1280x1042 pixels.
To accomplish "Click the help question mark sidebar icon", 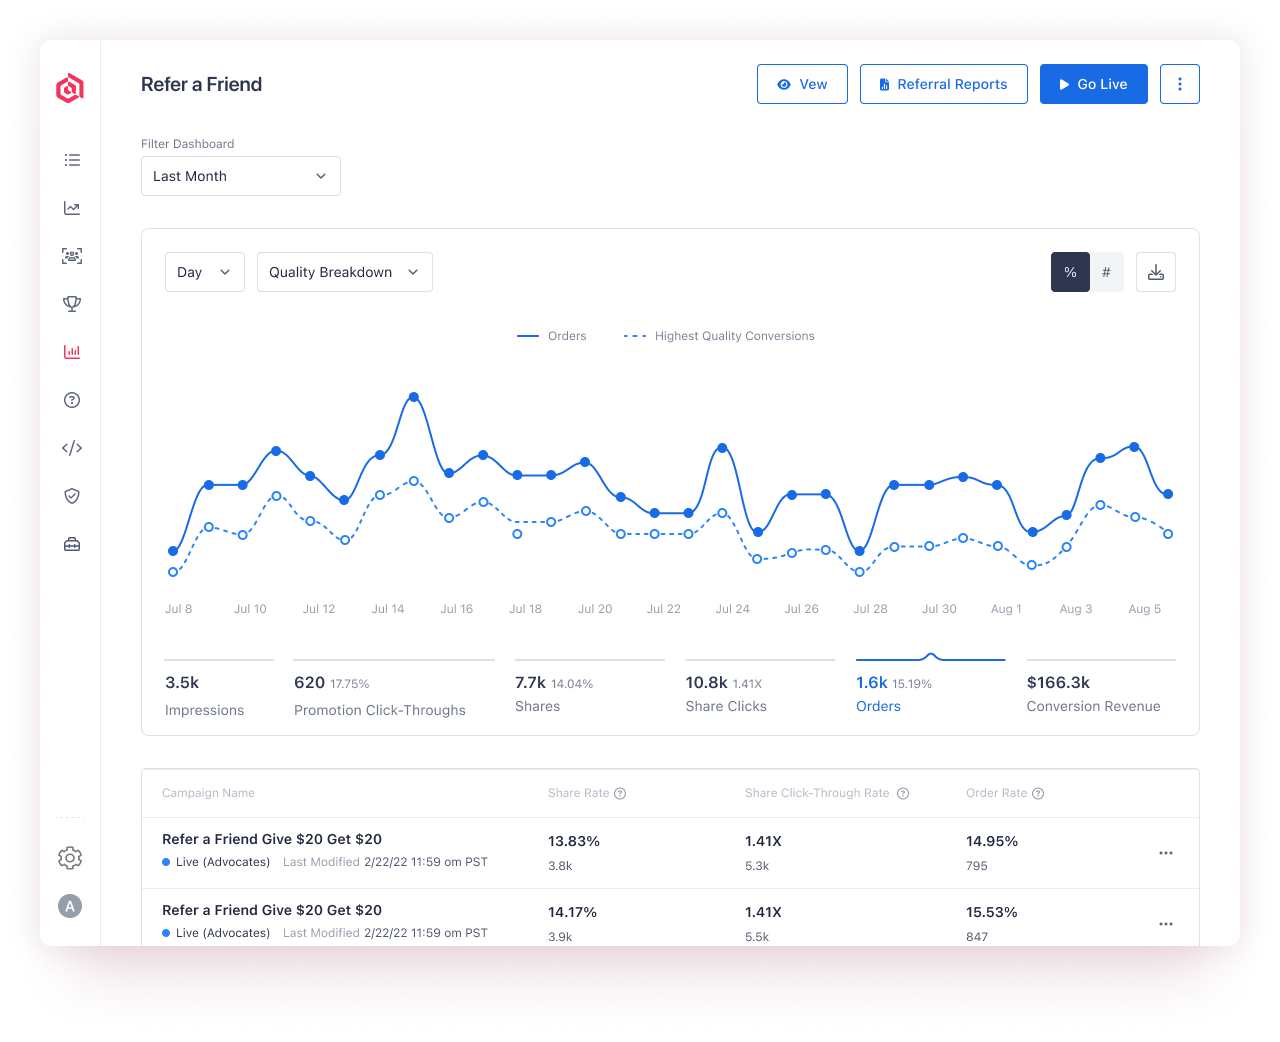I will tap(72, 400).
